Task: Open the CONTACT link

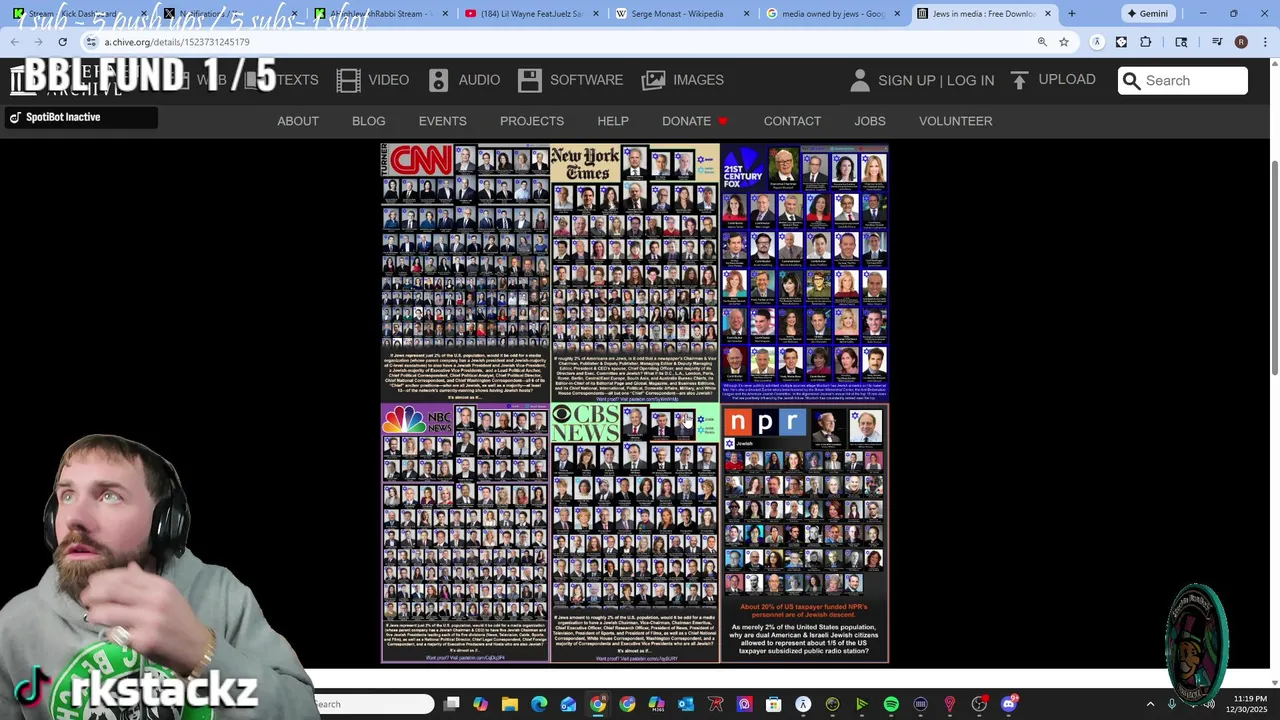Action: 792,121
